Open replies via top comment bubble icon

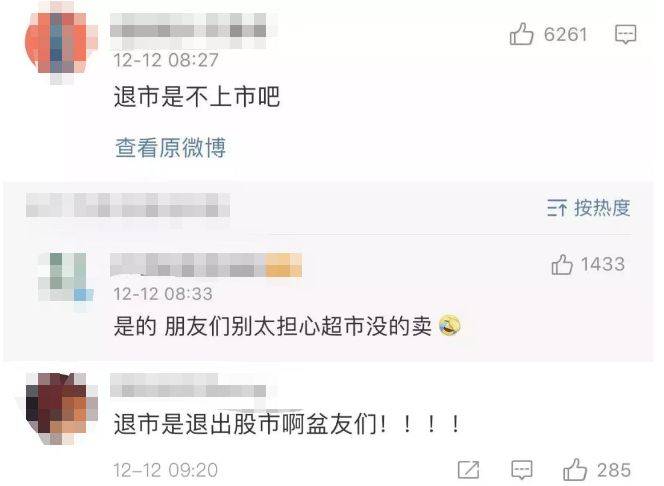click(625, 34)
